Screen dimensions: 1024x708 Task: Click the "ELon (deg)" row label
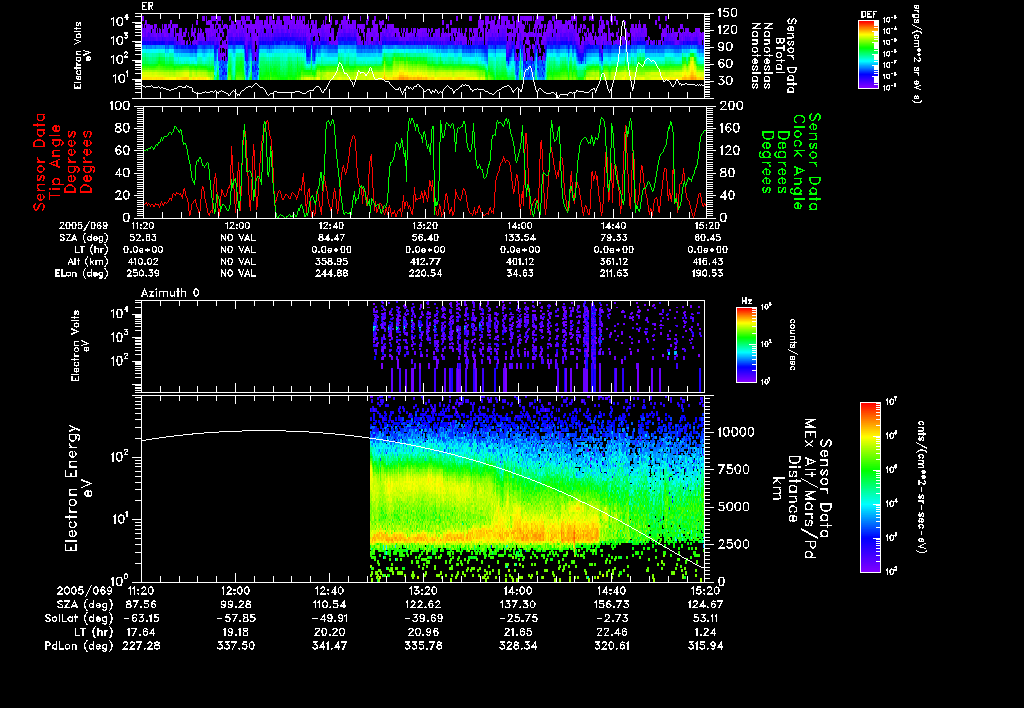[81, 274]
